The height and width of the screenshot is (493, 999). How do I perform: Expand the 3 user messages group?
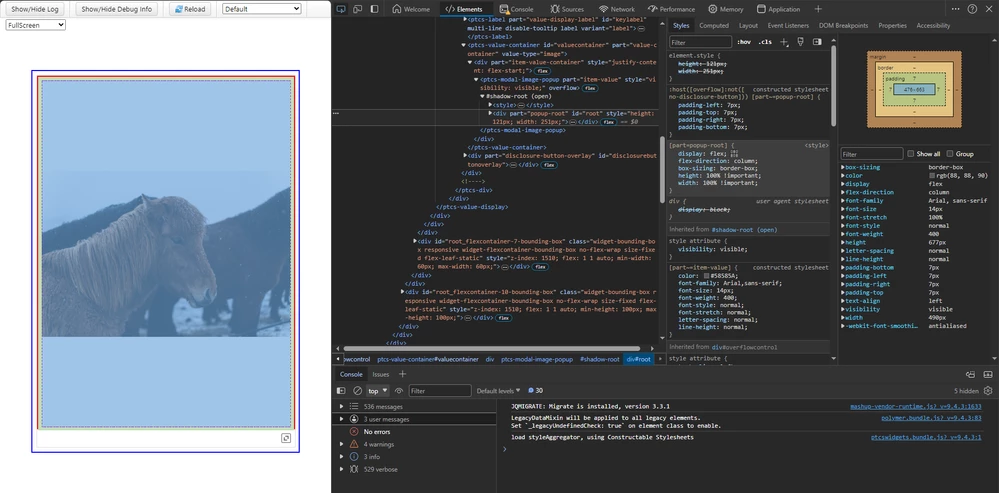tap(341, 419)
